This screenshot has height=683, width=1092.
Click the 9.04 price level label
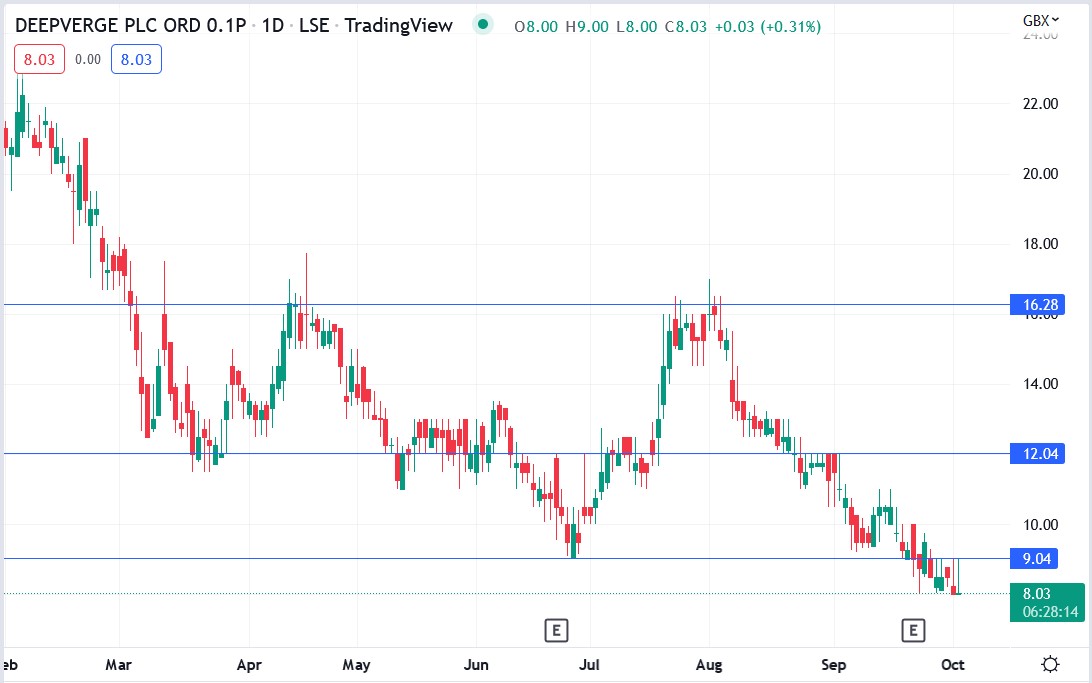(1038, 558)
